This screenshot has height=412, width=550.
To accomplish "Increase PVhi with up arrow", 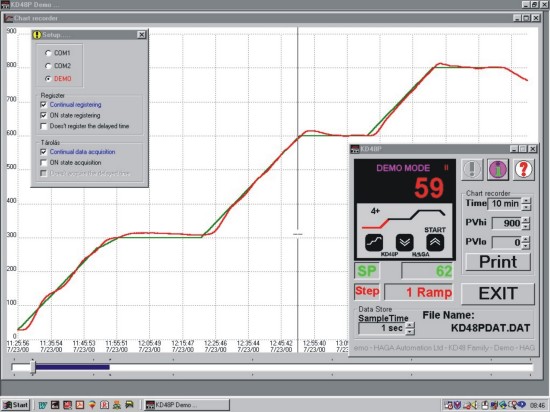I will tap(526, 220).
